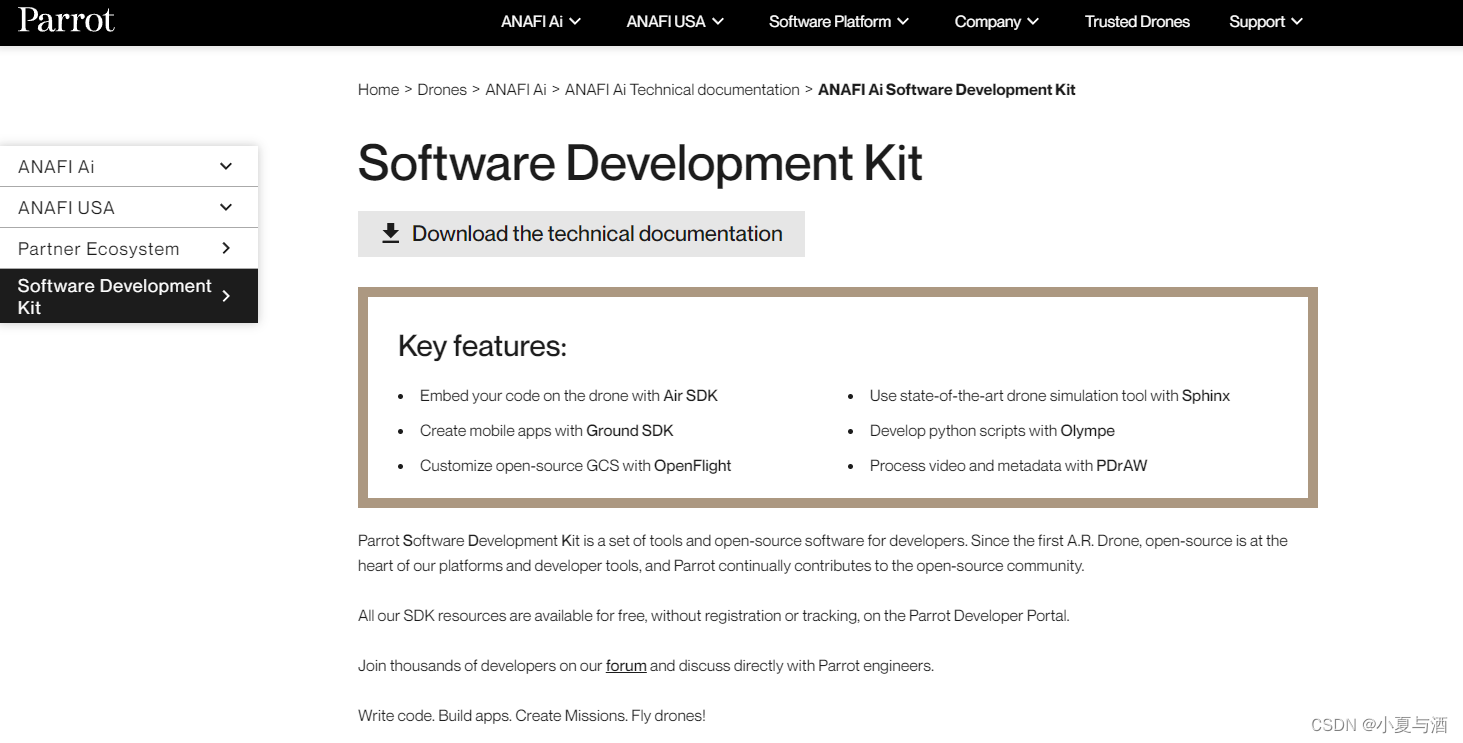Click the Parrot logo

pyautogui.click(x=66, y=21)
